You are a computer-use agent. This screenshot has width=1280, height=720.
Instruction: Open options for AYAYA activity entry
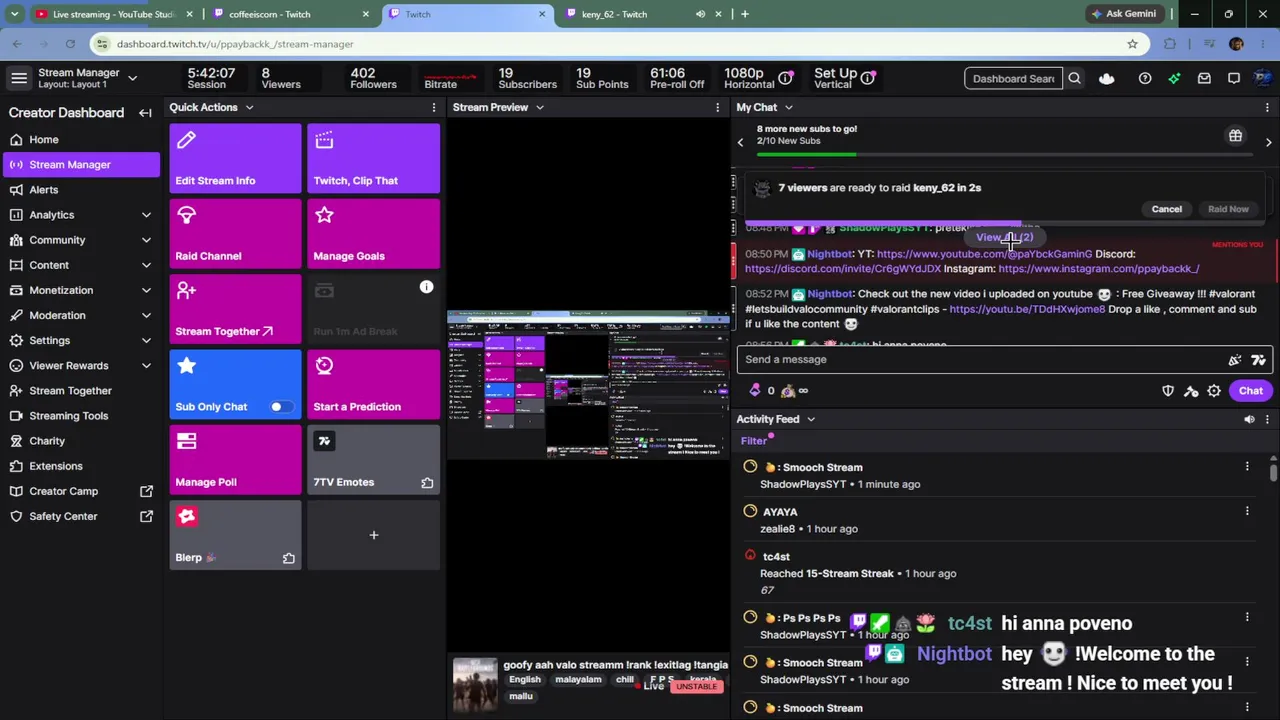1247,511
